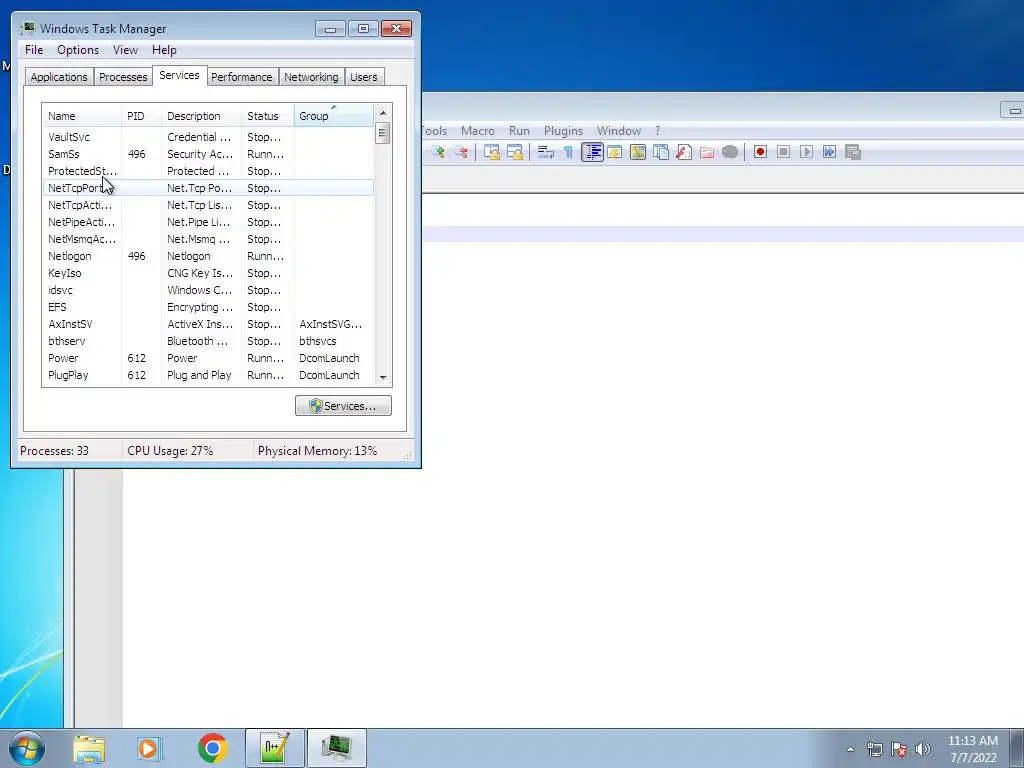Open File Explorer from taskbar

[x=89, y=748]
